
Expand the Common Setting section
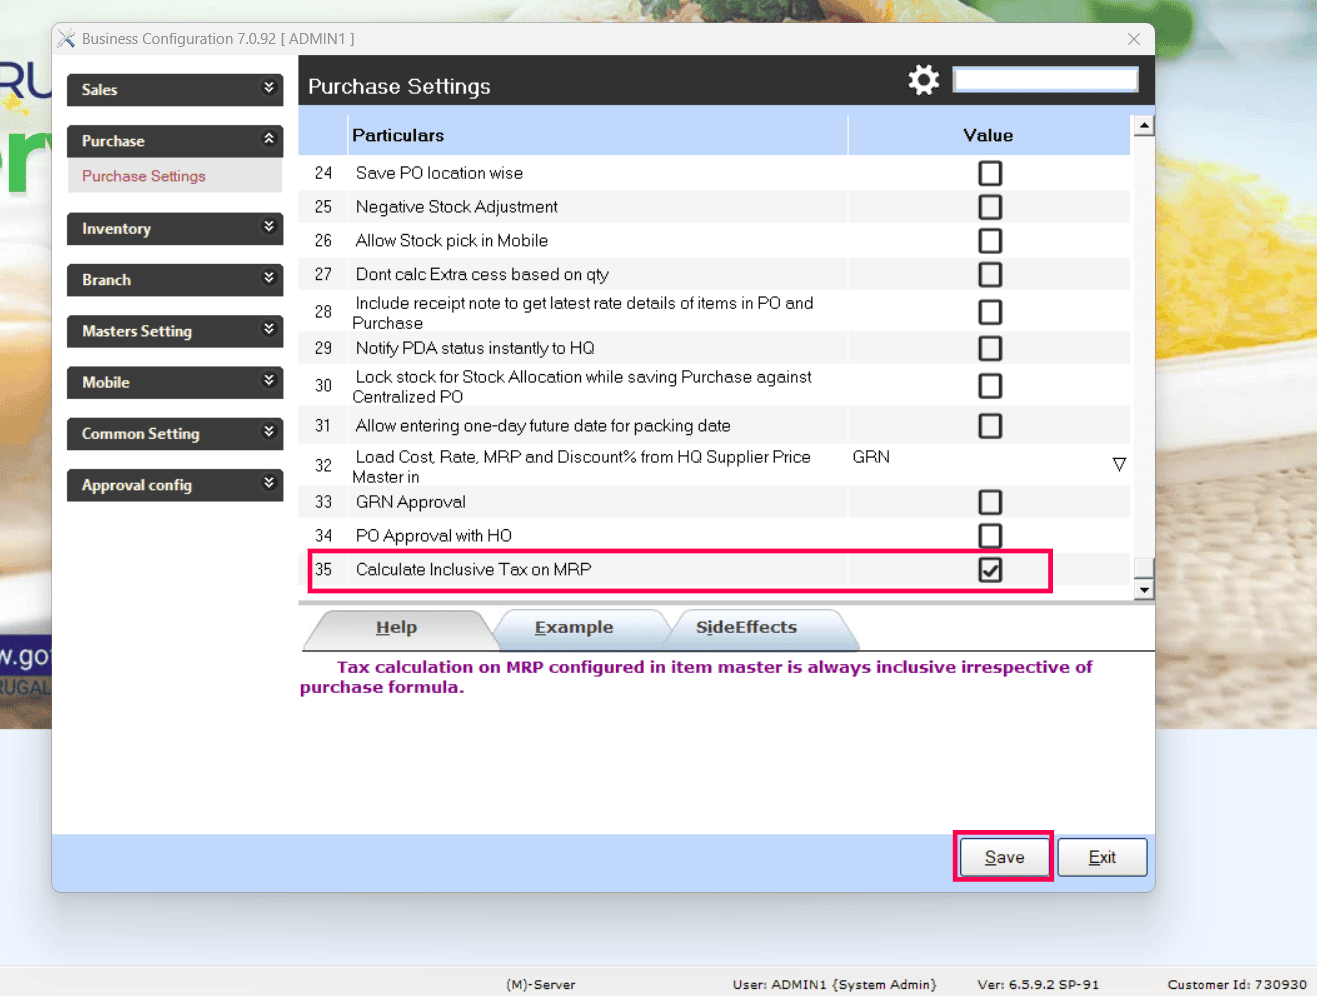click(175, 434)
